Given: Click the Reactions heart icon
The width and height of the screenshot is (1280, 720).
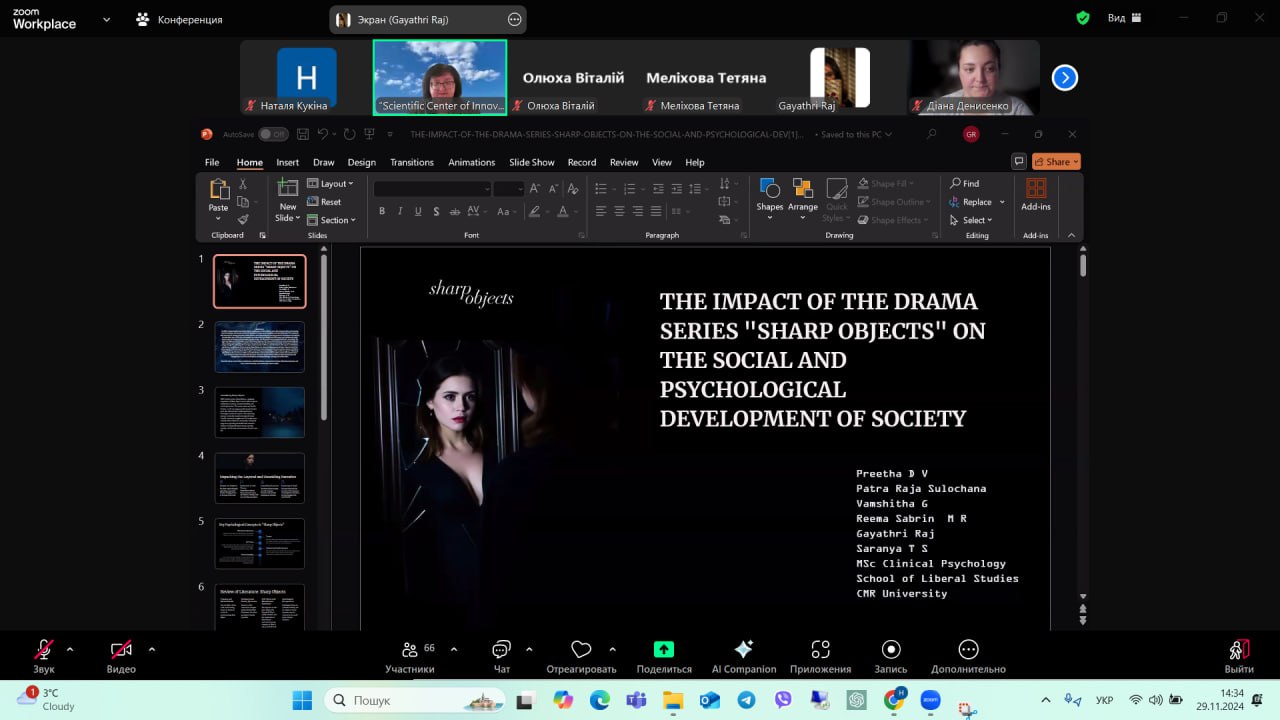Looking at the screenshot, I should pyautogui.click(x=581, y=650).
